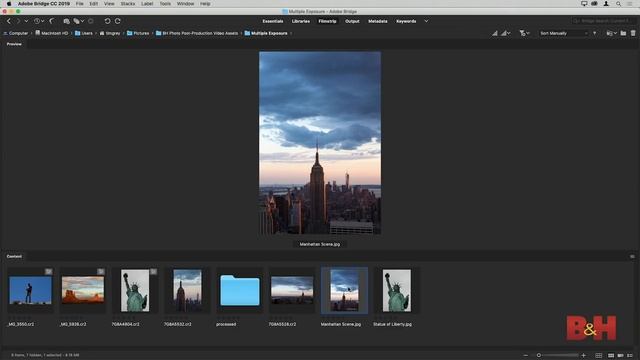
Task: Open the Apple menu
Action: [9, 4]
